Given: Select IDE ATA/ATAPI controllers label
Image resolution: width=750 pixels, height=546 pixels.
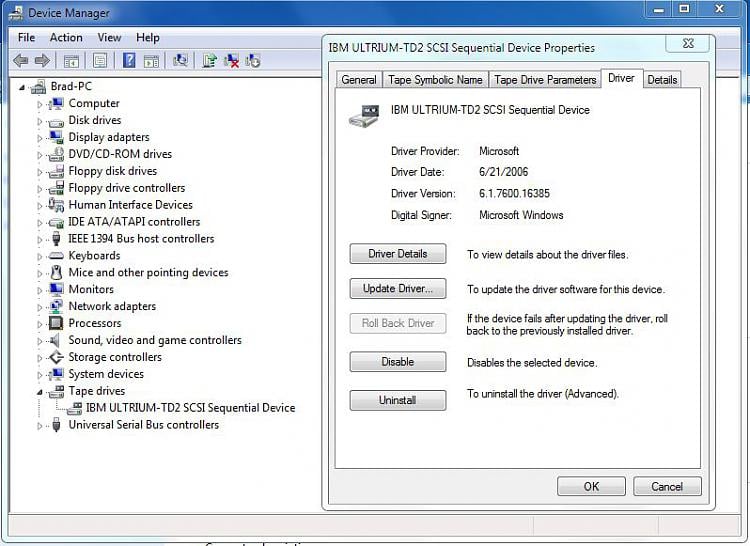Looking at the screenshot, I should (x=134, y=222).
